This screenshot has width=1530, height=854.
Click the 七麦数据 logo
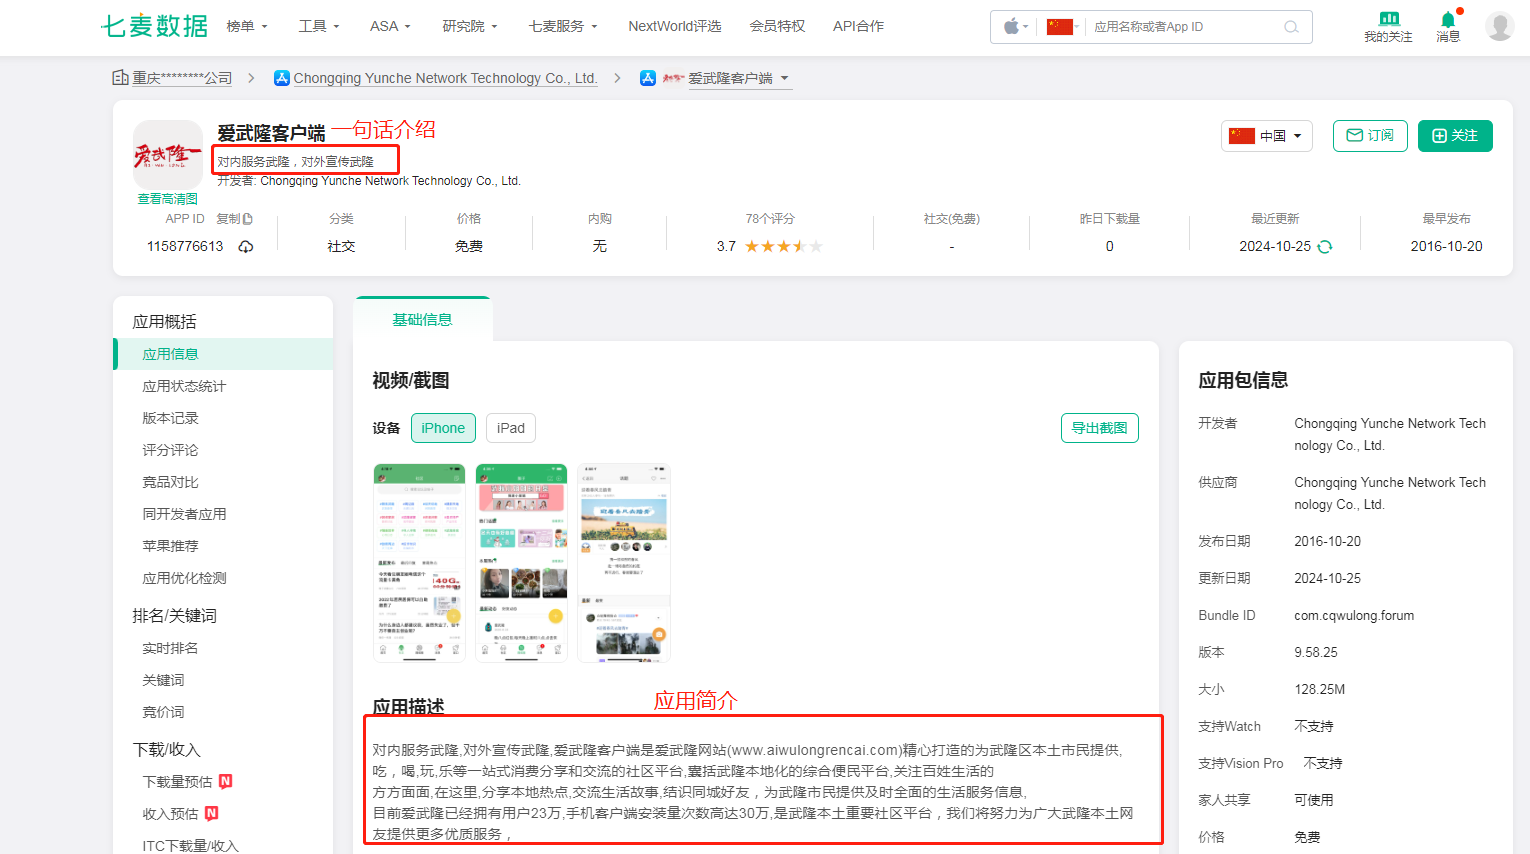154,26
